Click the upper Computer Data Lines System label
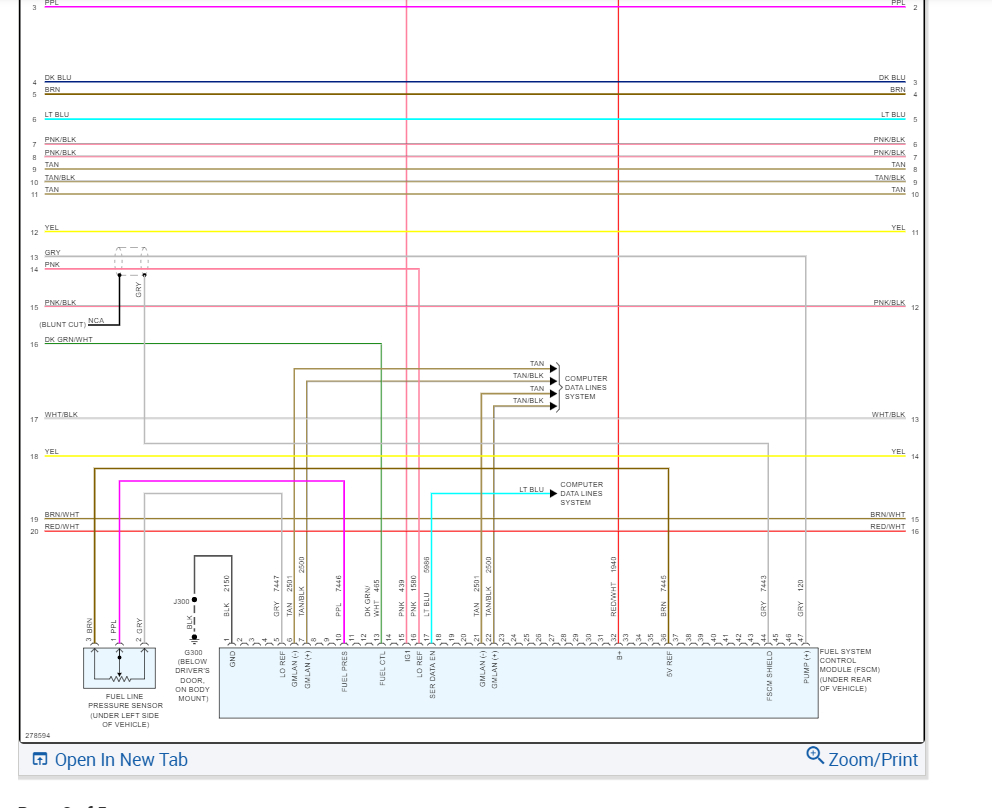 pos(585,387)
